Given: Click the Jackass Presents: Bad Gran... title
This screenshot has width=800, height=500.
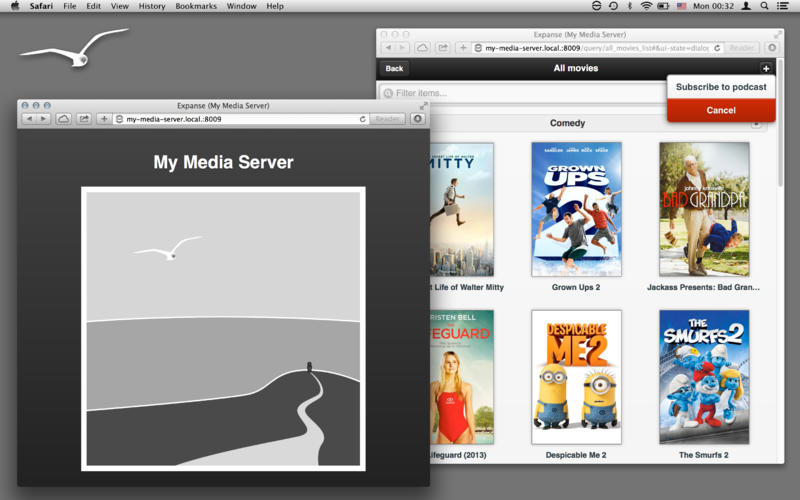Looking at the screenshot, I should tap(704, 287).
